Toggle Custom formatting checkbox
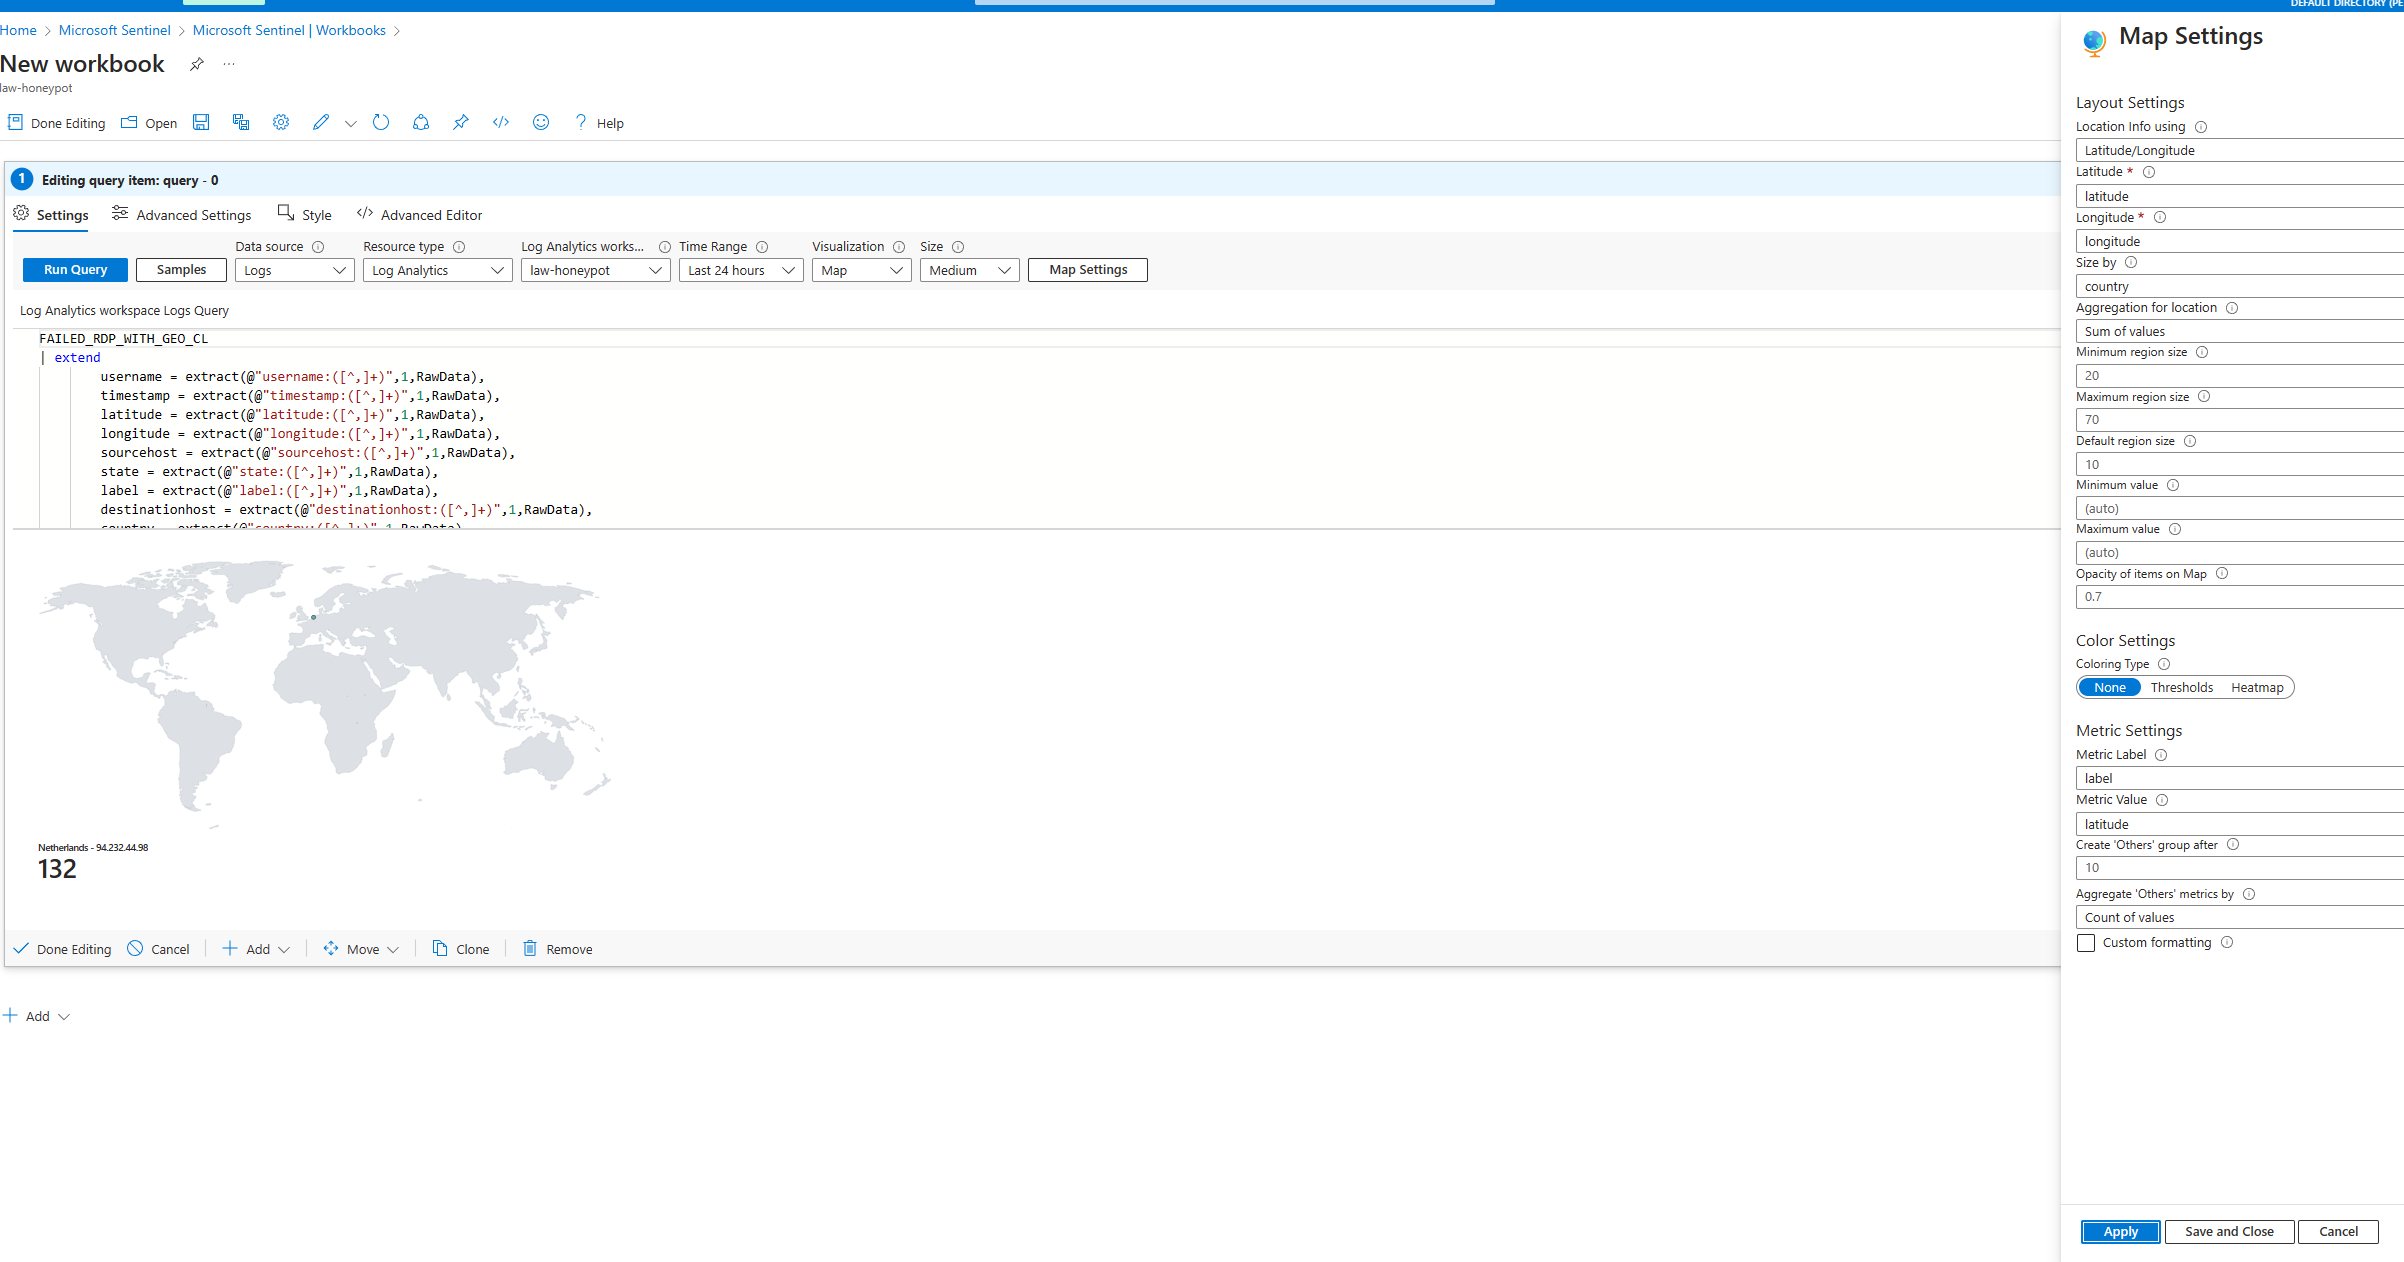The image size is (2404, 1262). coord(2086,943)
